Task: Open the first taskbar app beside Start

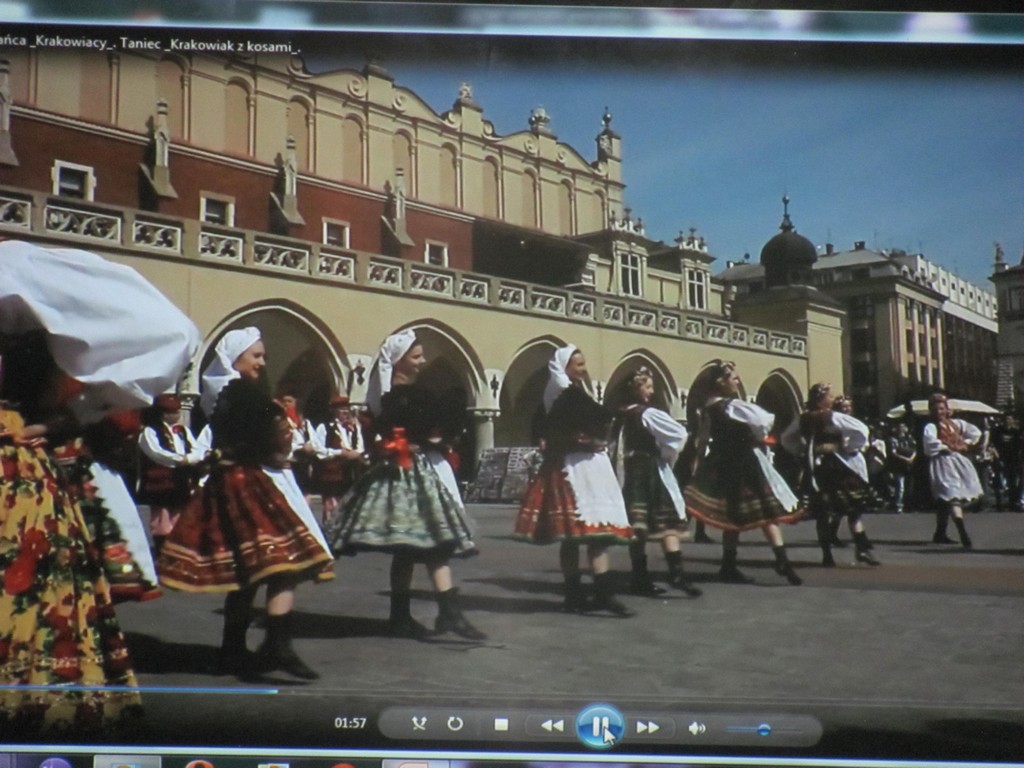Action: (127, 763)
